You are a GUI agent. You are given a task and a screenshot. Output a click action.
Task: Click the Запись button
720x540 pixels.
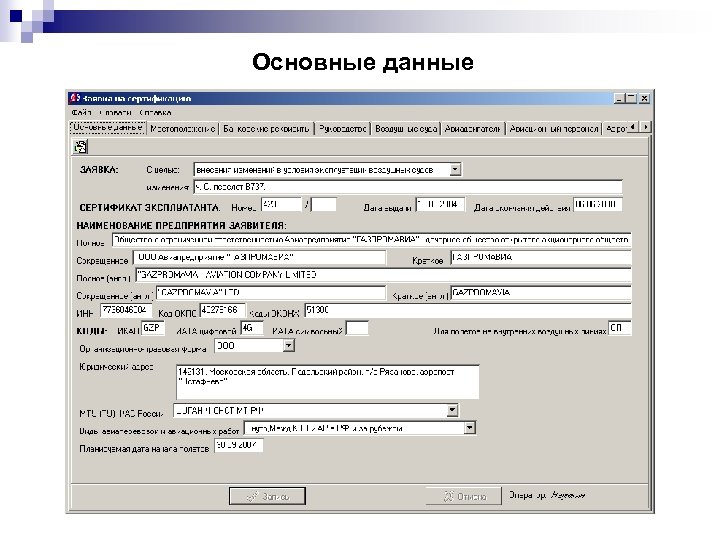tap(267, 496)
